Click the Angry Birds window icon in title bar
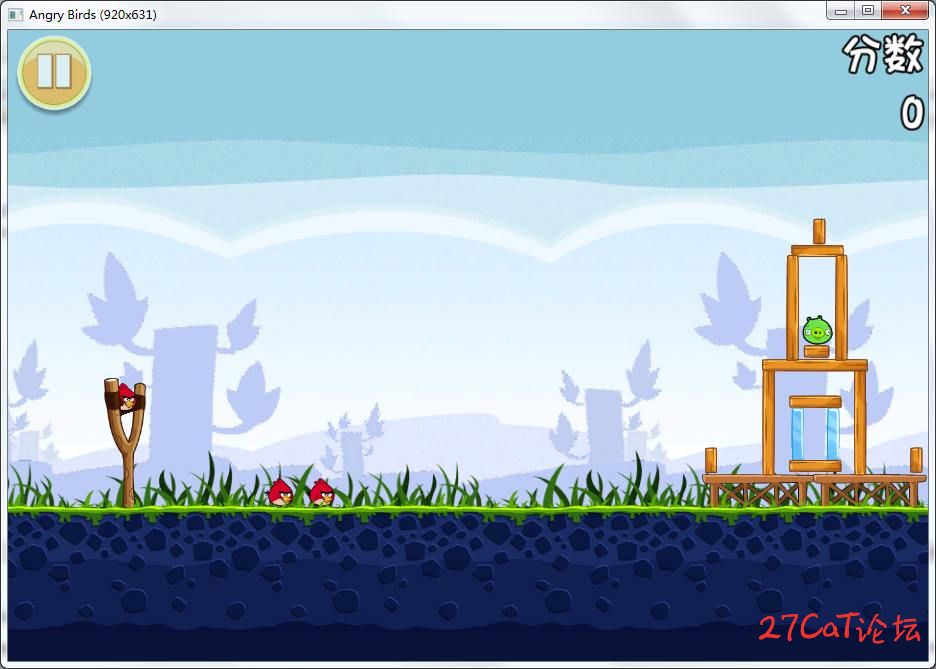 click(15, 14)
